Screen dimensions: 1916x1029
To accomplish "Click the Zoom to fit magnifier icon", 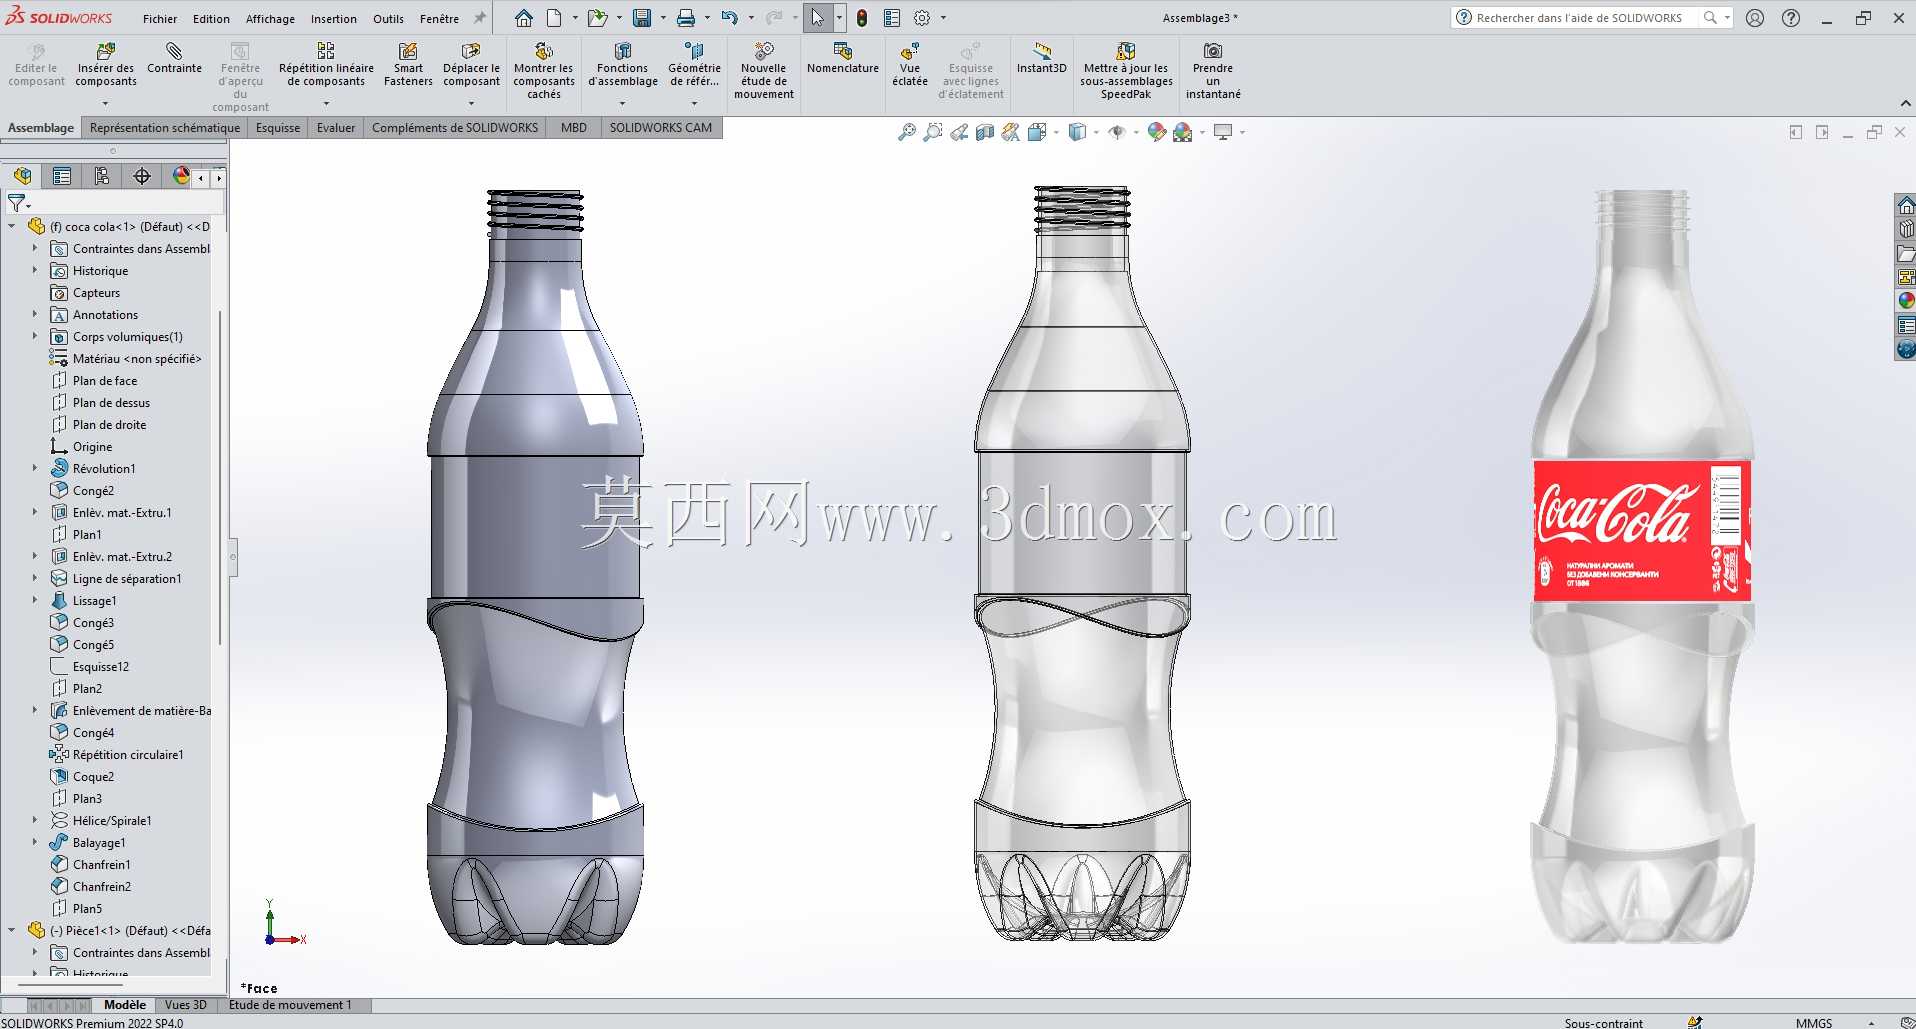I will point(907,132).
